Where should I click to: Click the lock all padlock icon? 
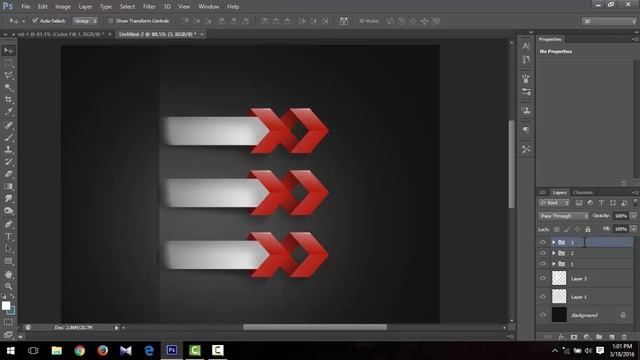(588, 229)
